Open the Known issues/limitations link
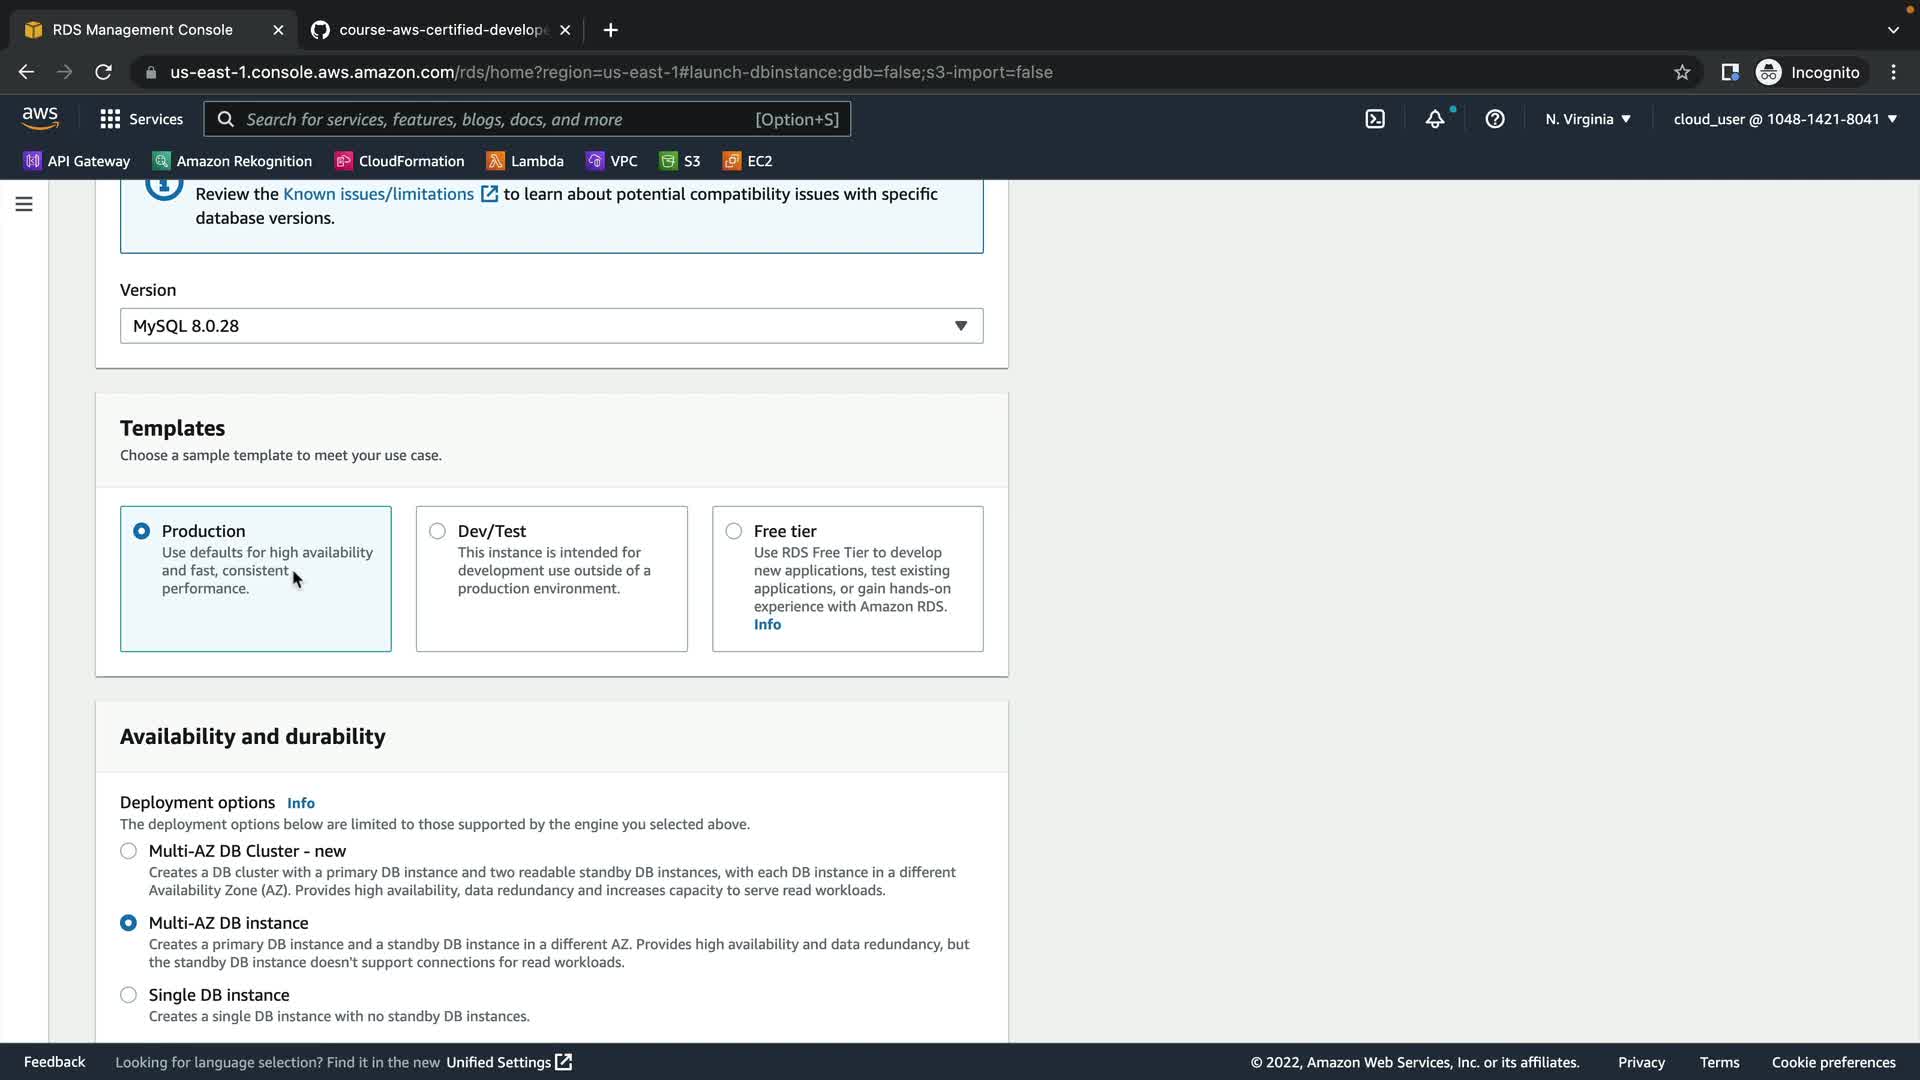The height and width of the screenshot is (1080, 1920). click(x=379, y=194)
